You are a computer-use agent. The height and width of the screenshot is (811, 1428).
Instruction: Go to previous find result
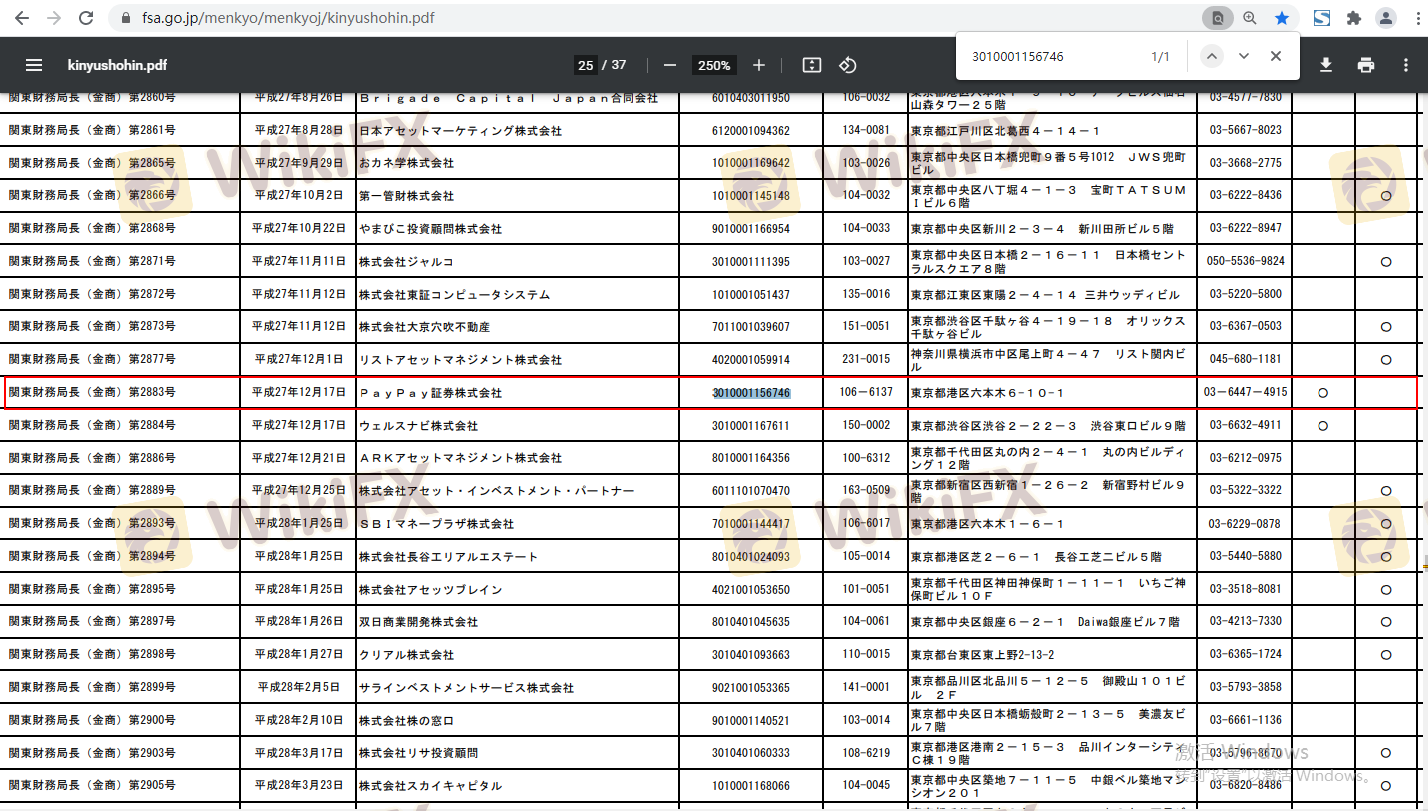pos(1212,56)
